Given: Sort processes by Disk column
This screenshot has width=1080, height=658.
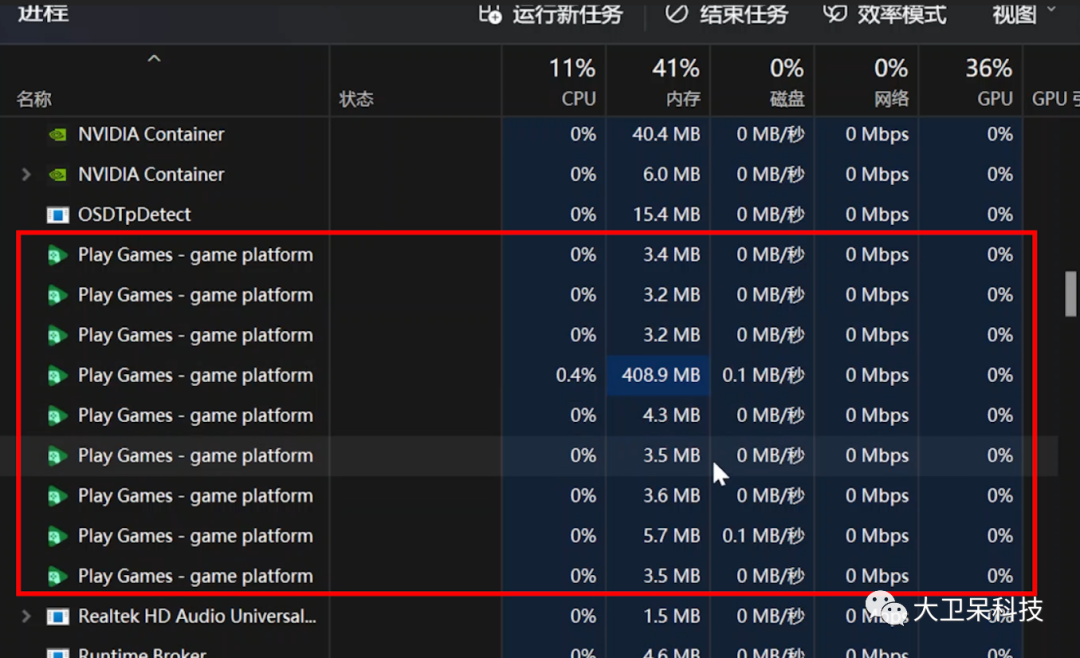Looking at the screenshot, I should [x=762, y=81].
